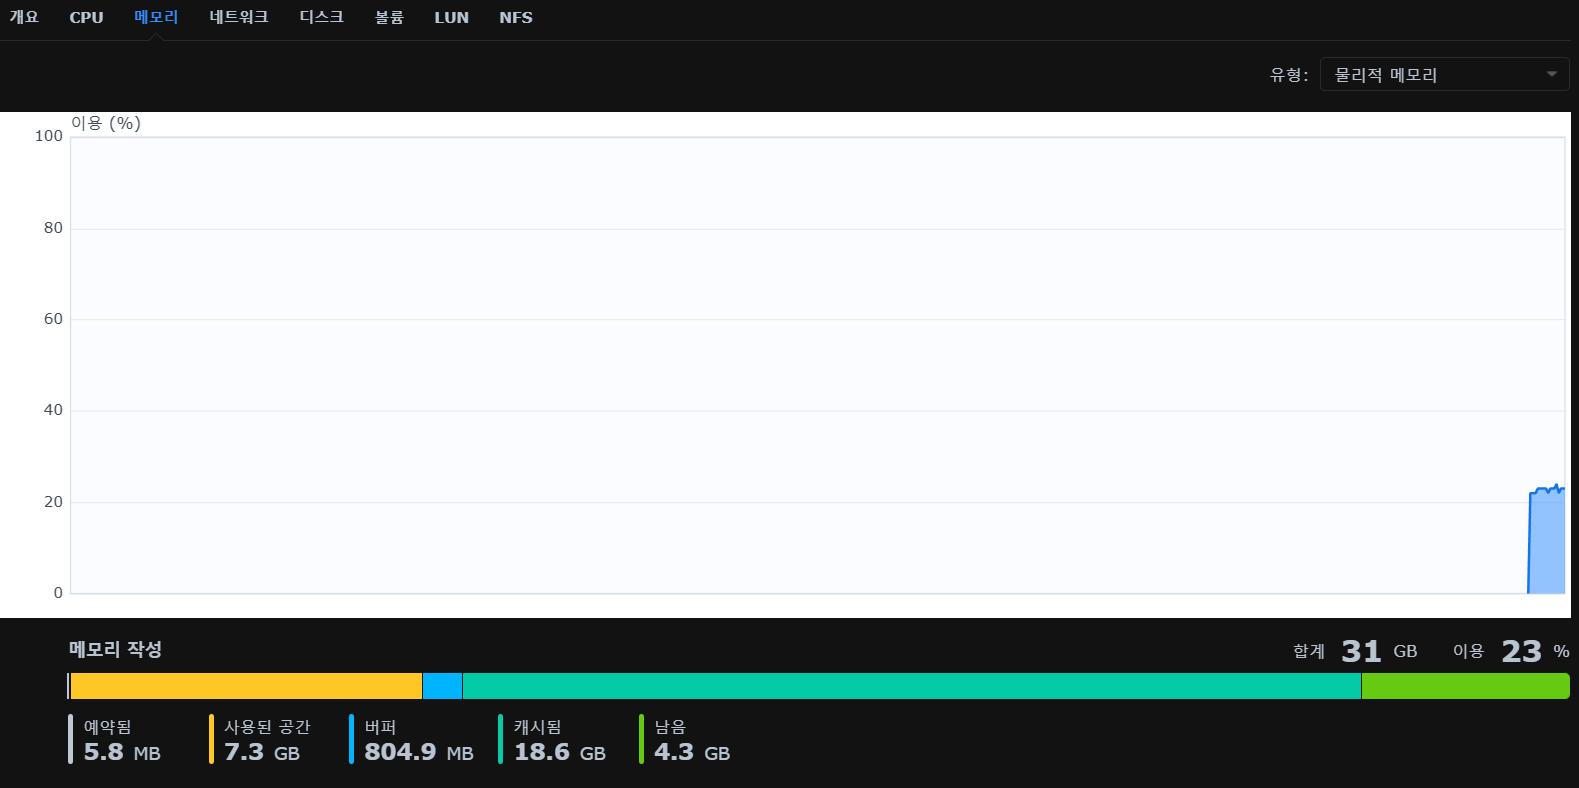Click the blue usage spike in graph
The height and width of the screenshot is (788, 1579).
[x=1546, y=541]
